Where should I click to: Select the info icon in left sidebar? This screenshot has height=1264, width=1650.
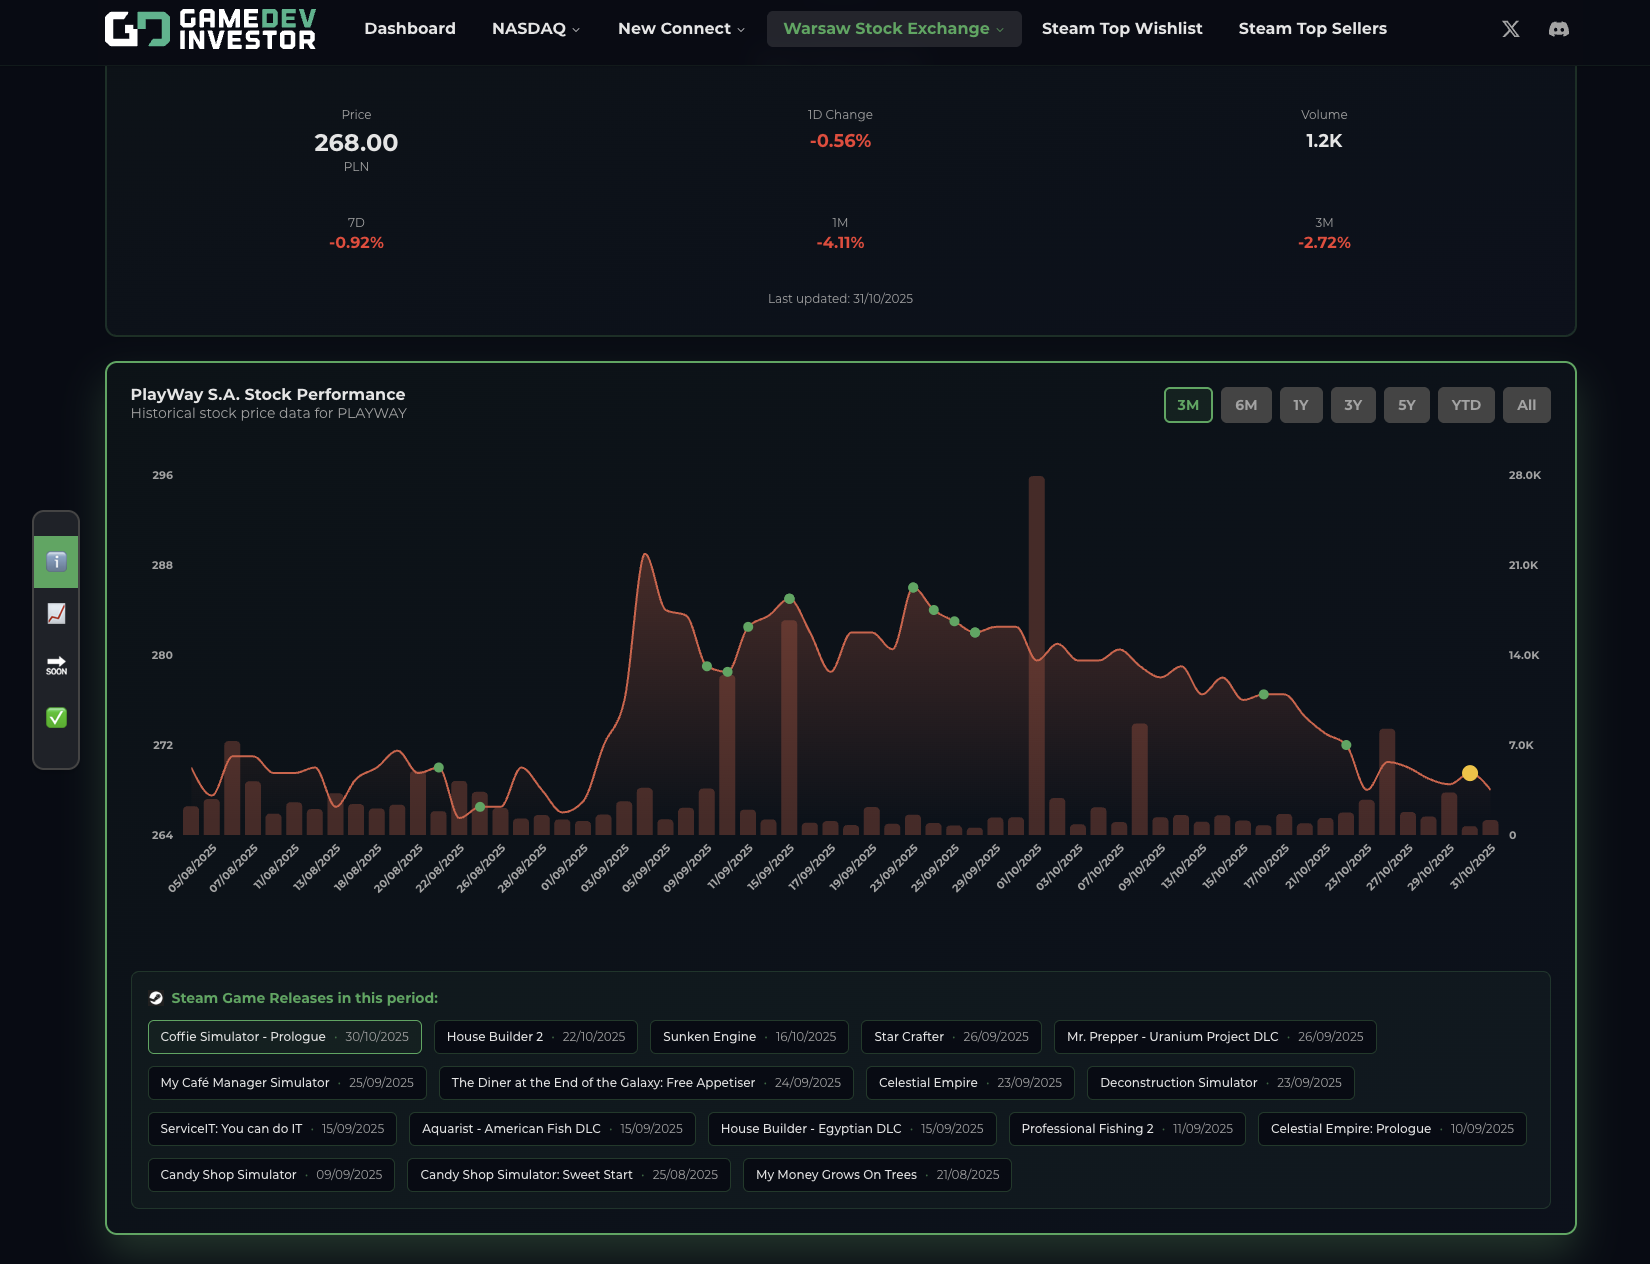tap(56, 562)
